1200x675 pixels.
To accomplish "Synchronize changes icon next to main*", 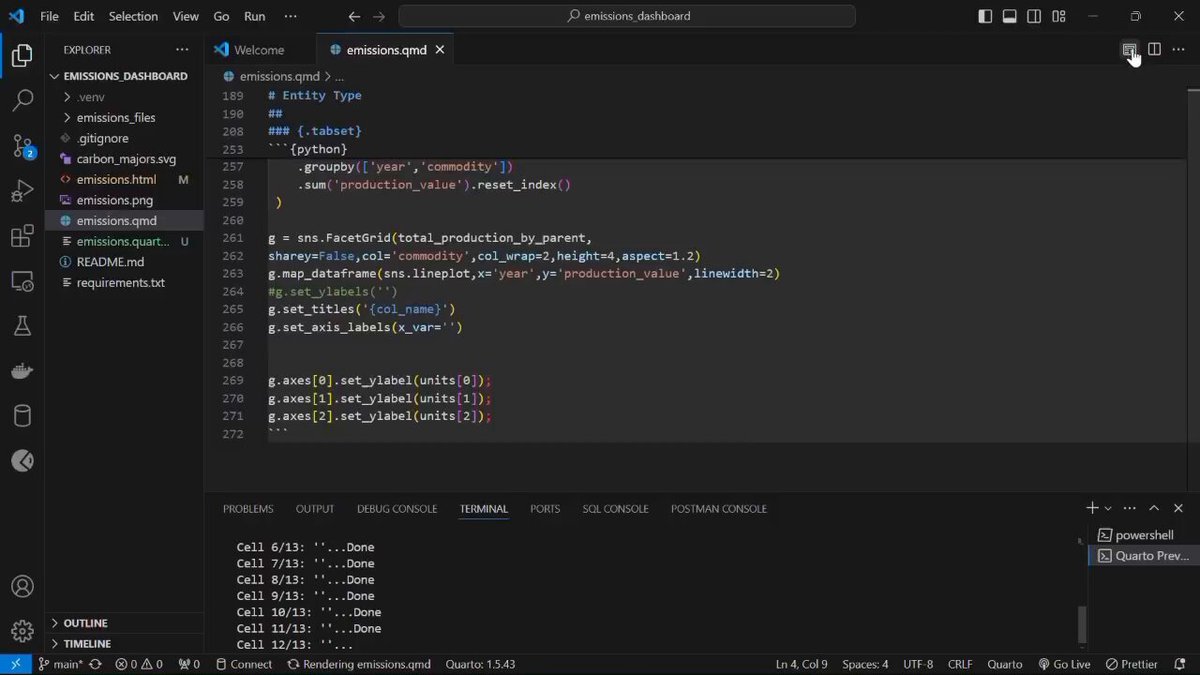I will coord(95,664).
